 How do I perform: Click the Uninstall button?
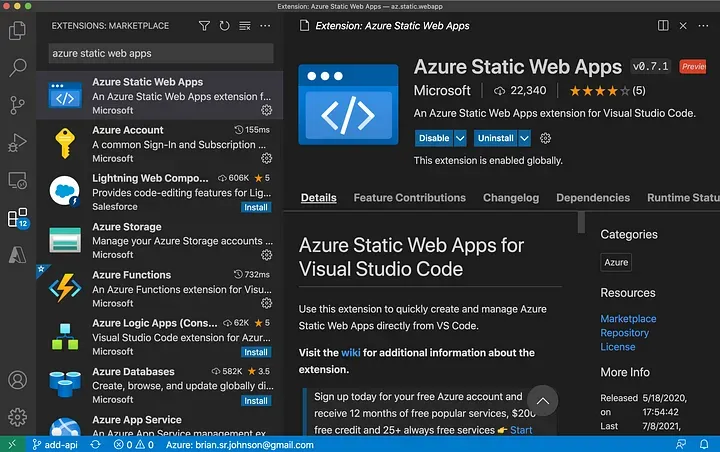pyautogui.click(x=495, y=138)
